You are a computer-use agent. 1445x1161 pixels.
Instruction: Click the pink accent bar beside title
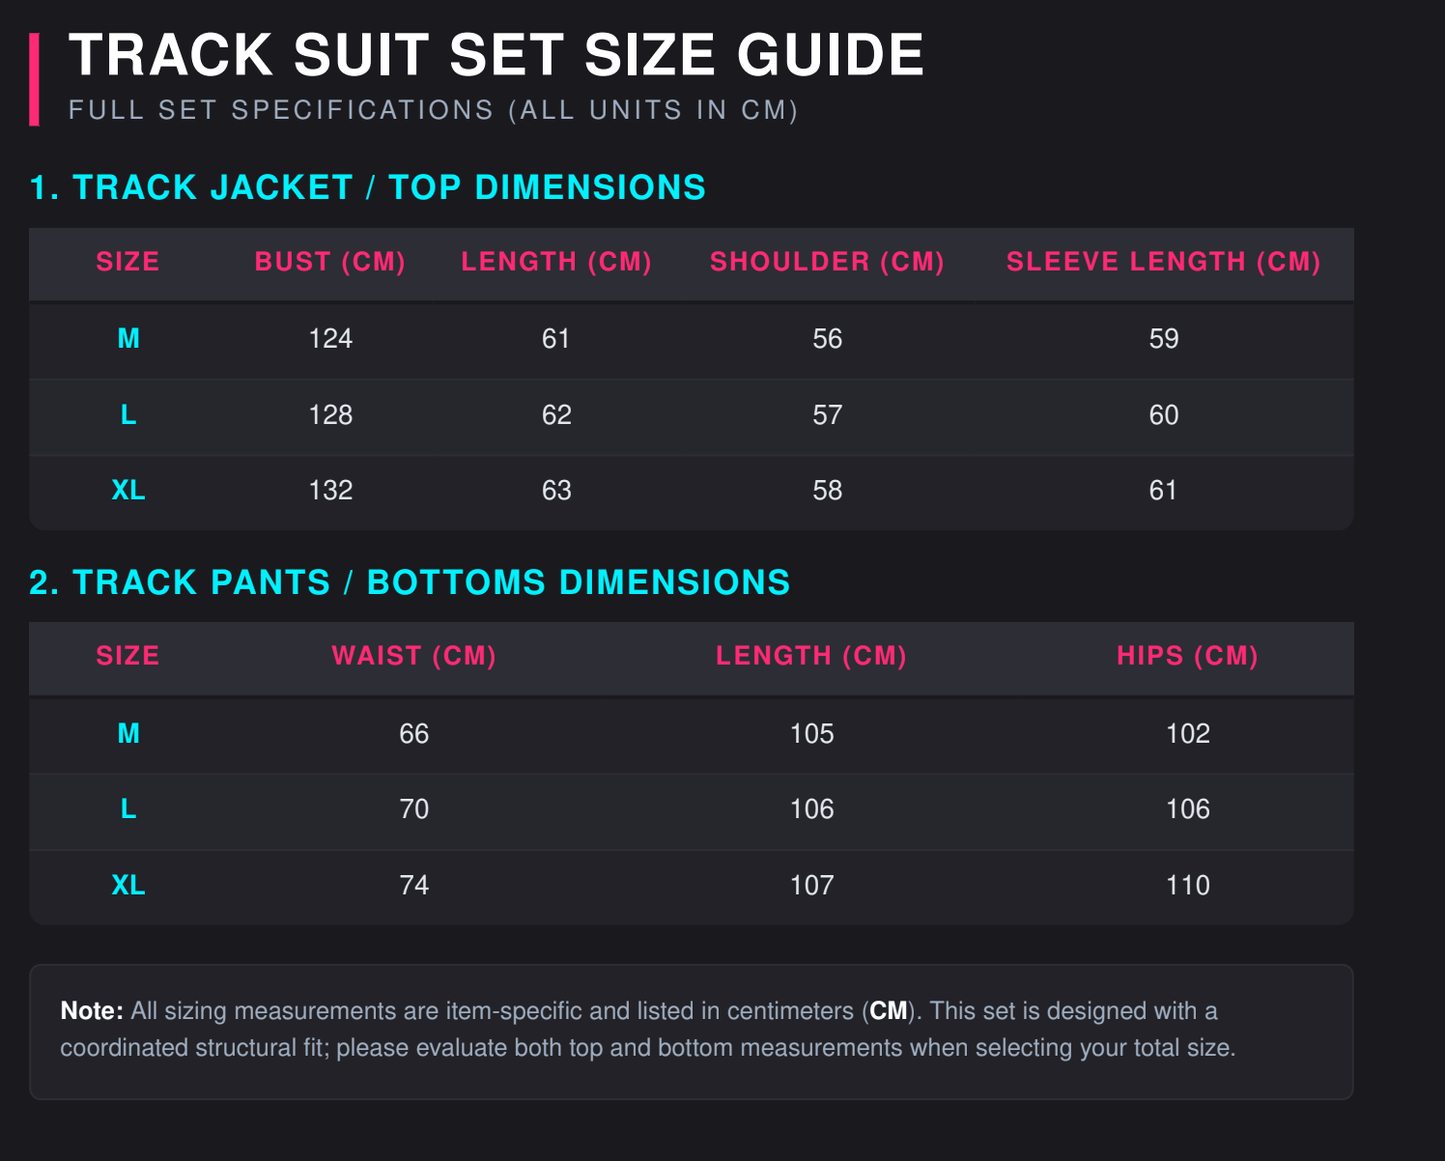click(34, 79)
